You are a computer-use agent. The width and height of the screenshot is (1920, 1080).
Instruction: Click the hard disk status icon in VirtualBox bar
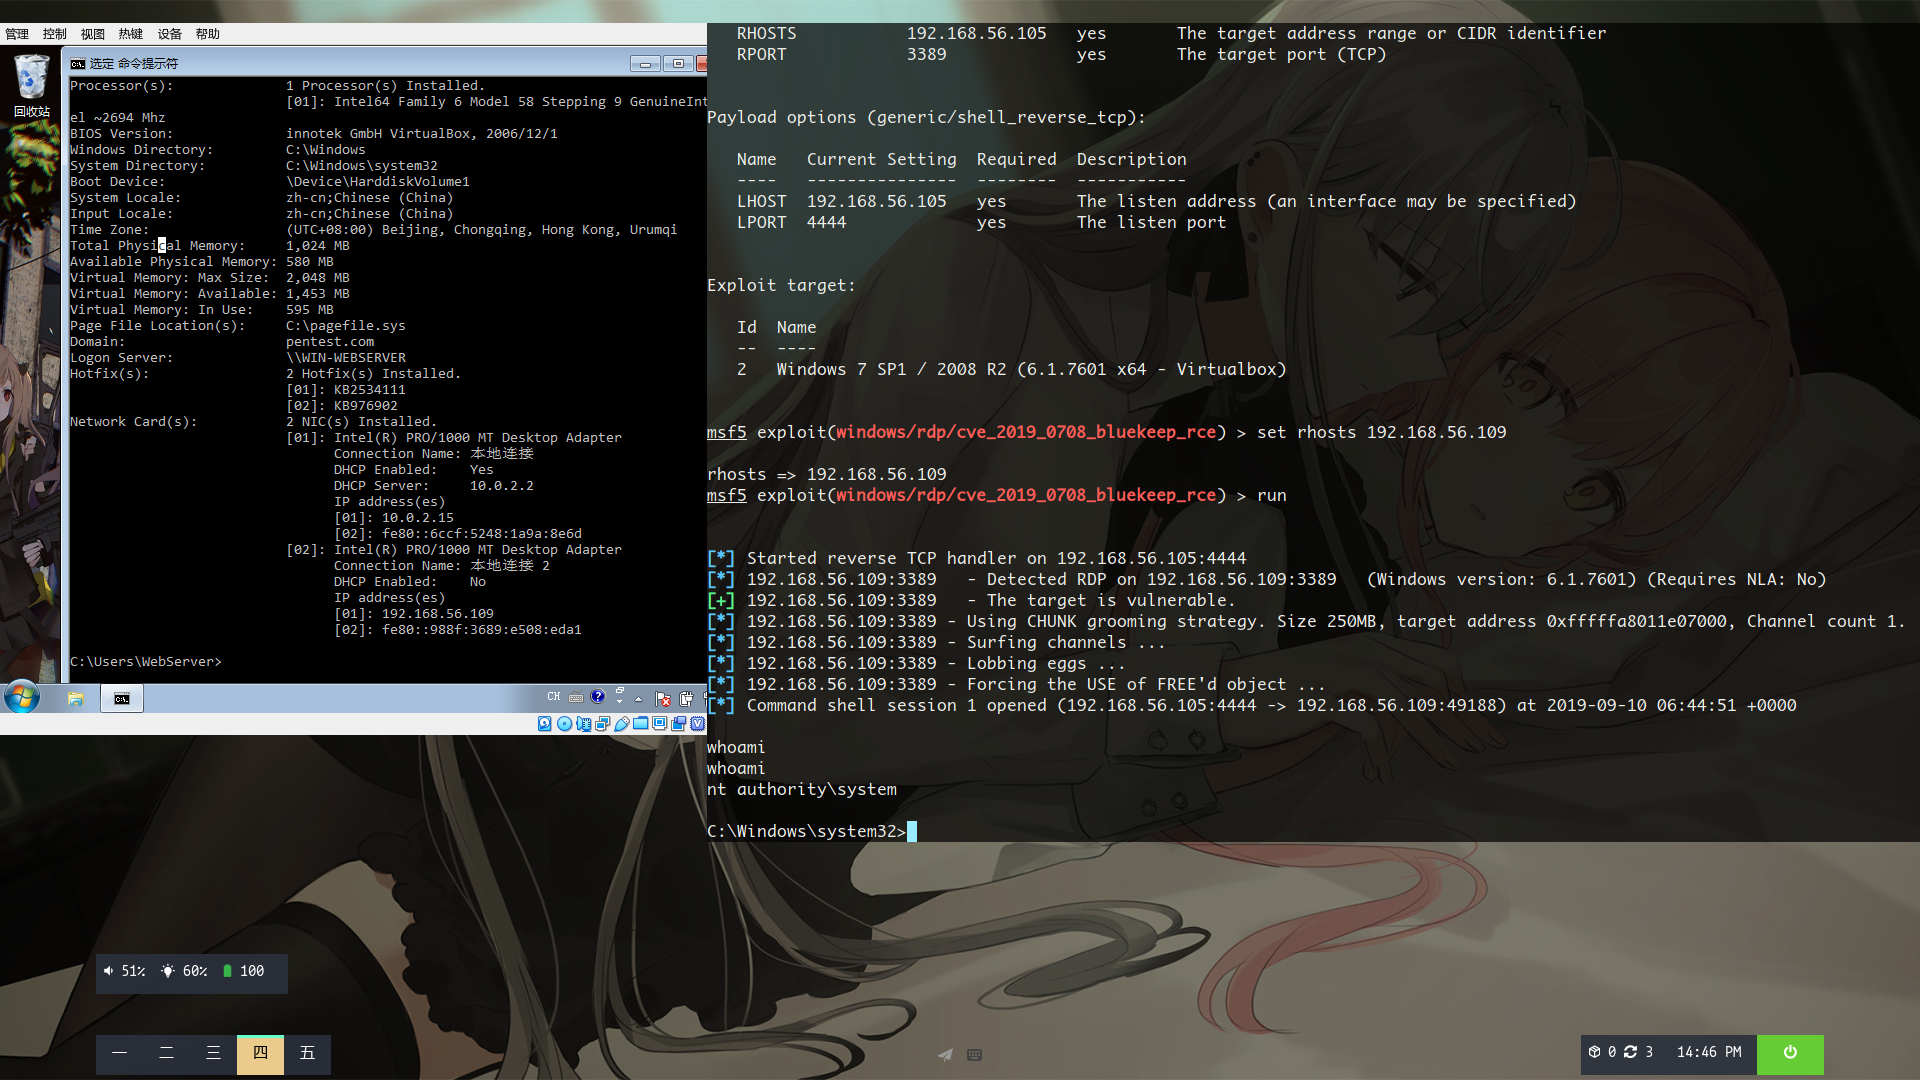[x=544, y=725]
